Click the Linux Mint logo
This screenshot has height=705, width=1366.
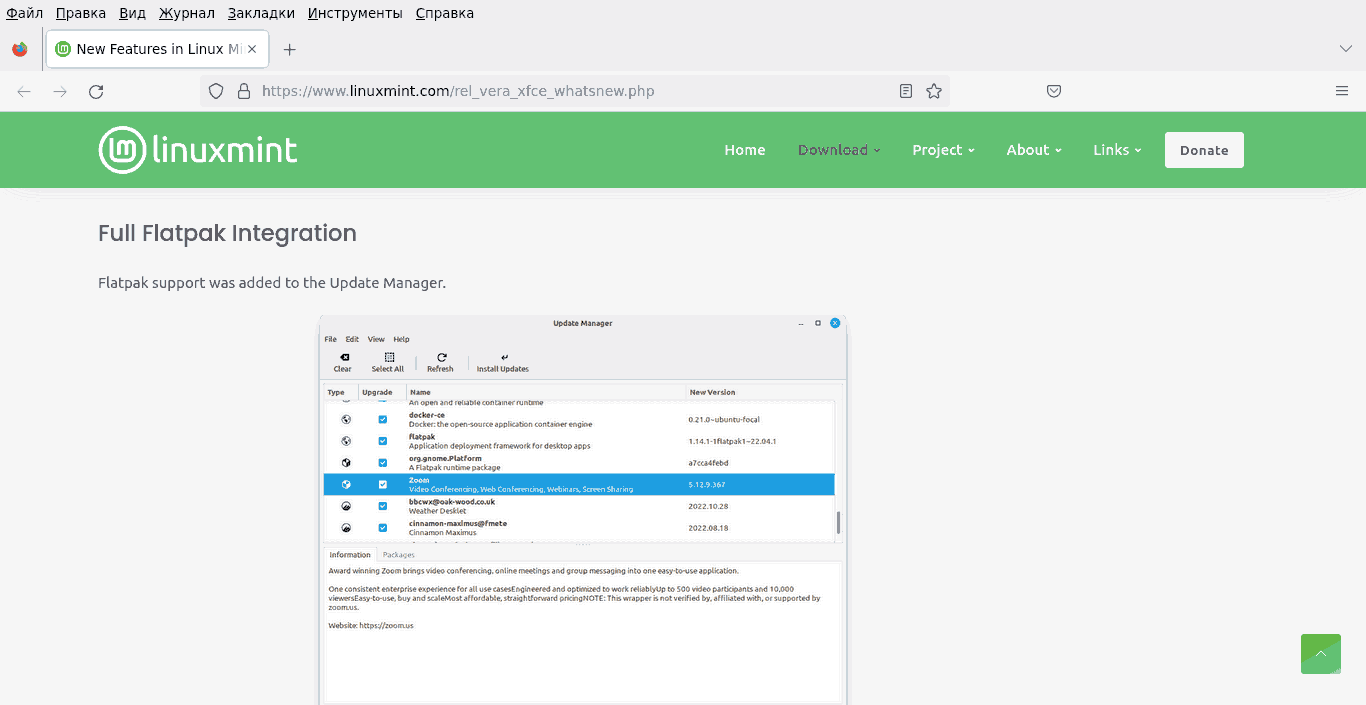pos(198,150)
